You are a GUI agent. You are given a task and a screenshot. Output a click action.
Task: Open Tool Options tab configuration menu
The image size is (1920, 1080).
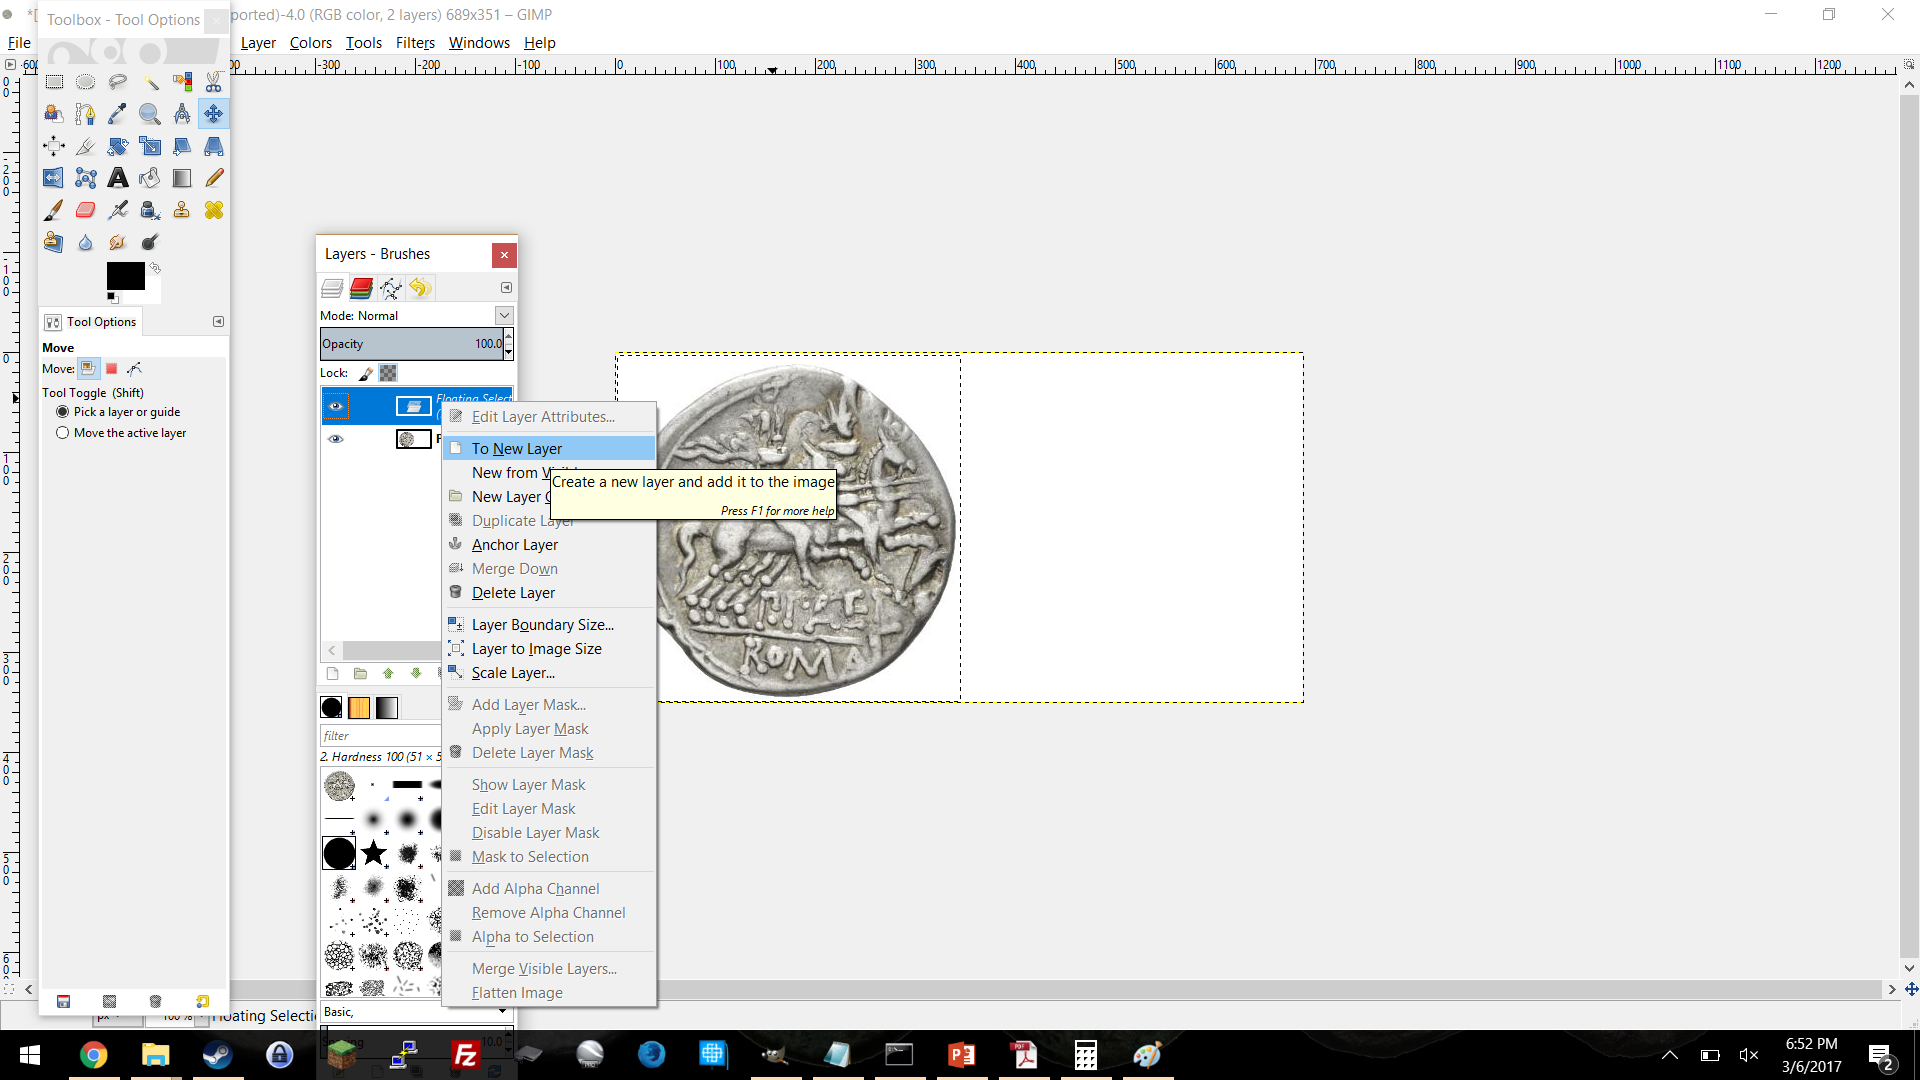pos(218,321)
